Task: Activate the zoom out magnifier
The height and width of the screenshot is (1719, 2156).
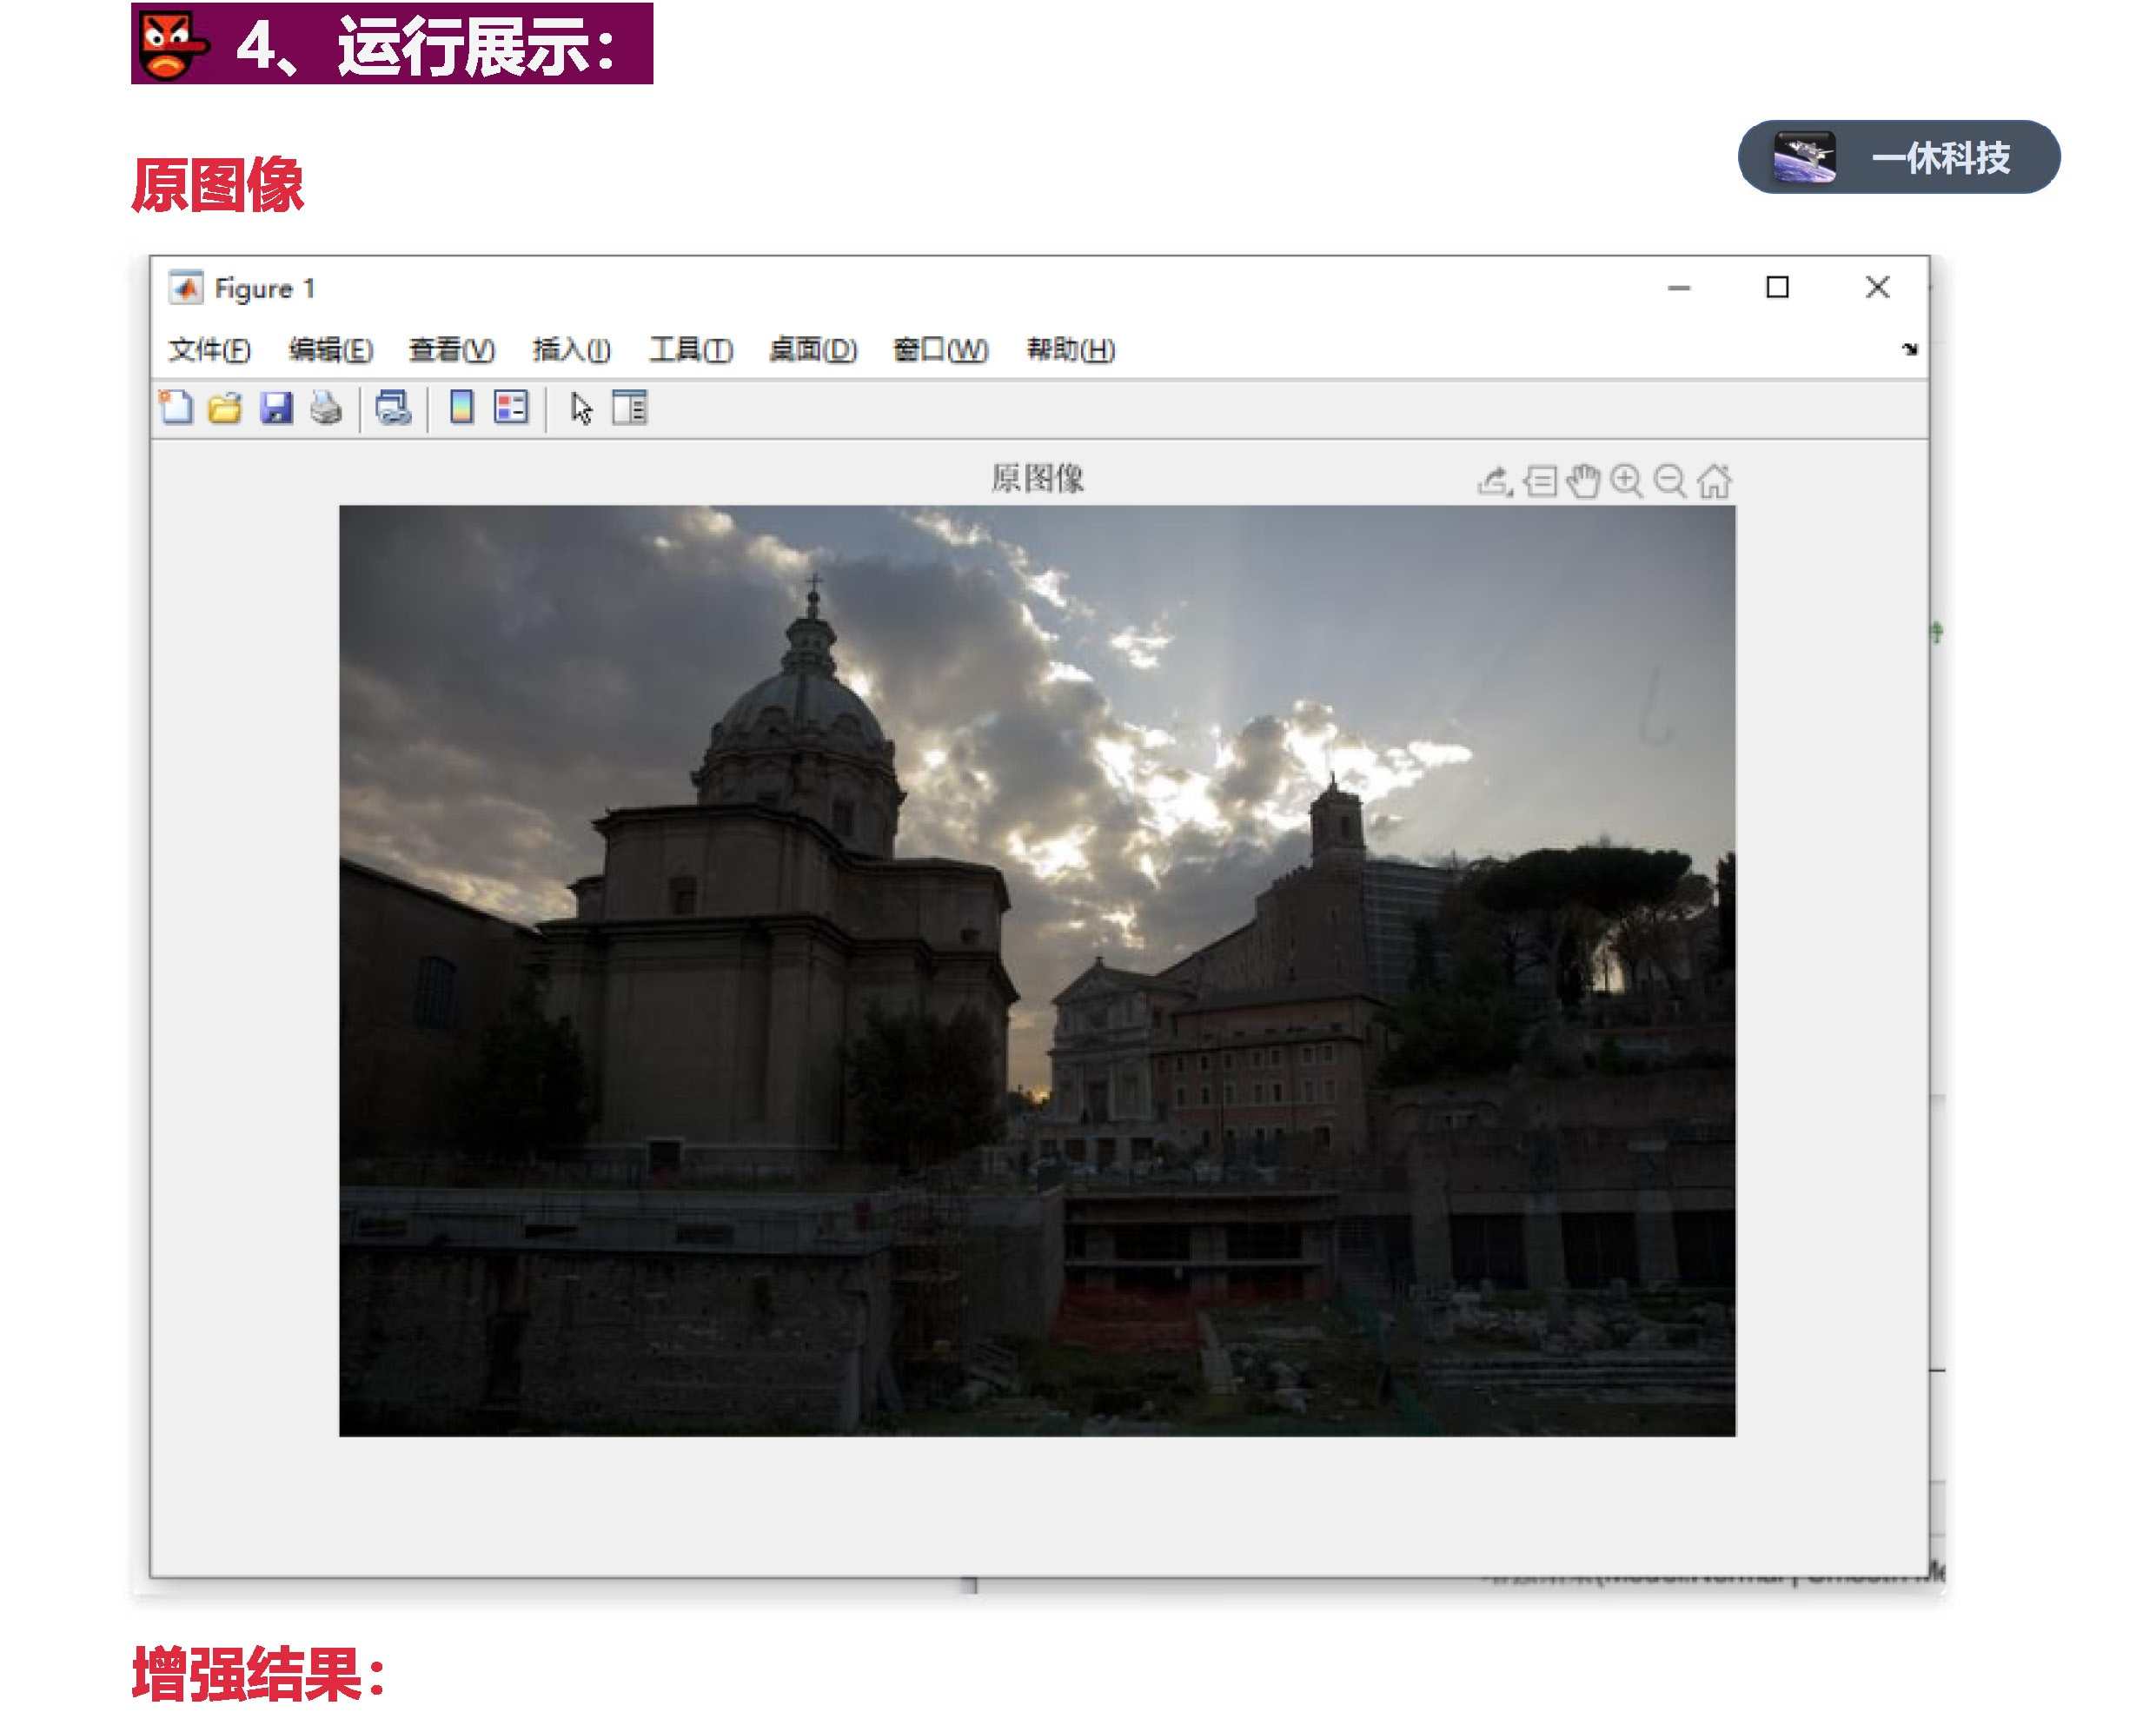Action: point(1670,481)
